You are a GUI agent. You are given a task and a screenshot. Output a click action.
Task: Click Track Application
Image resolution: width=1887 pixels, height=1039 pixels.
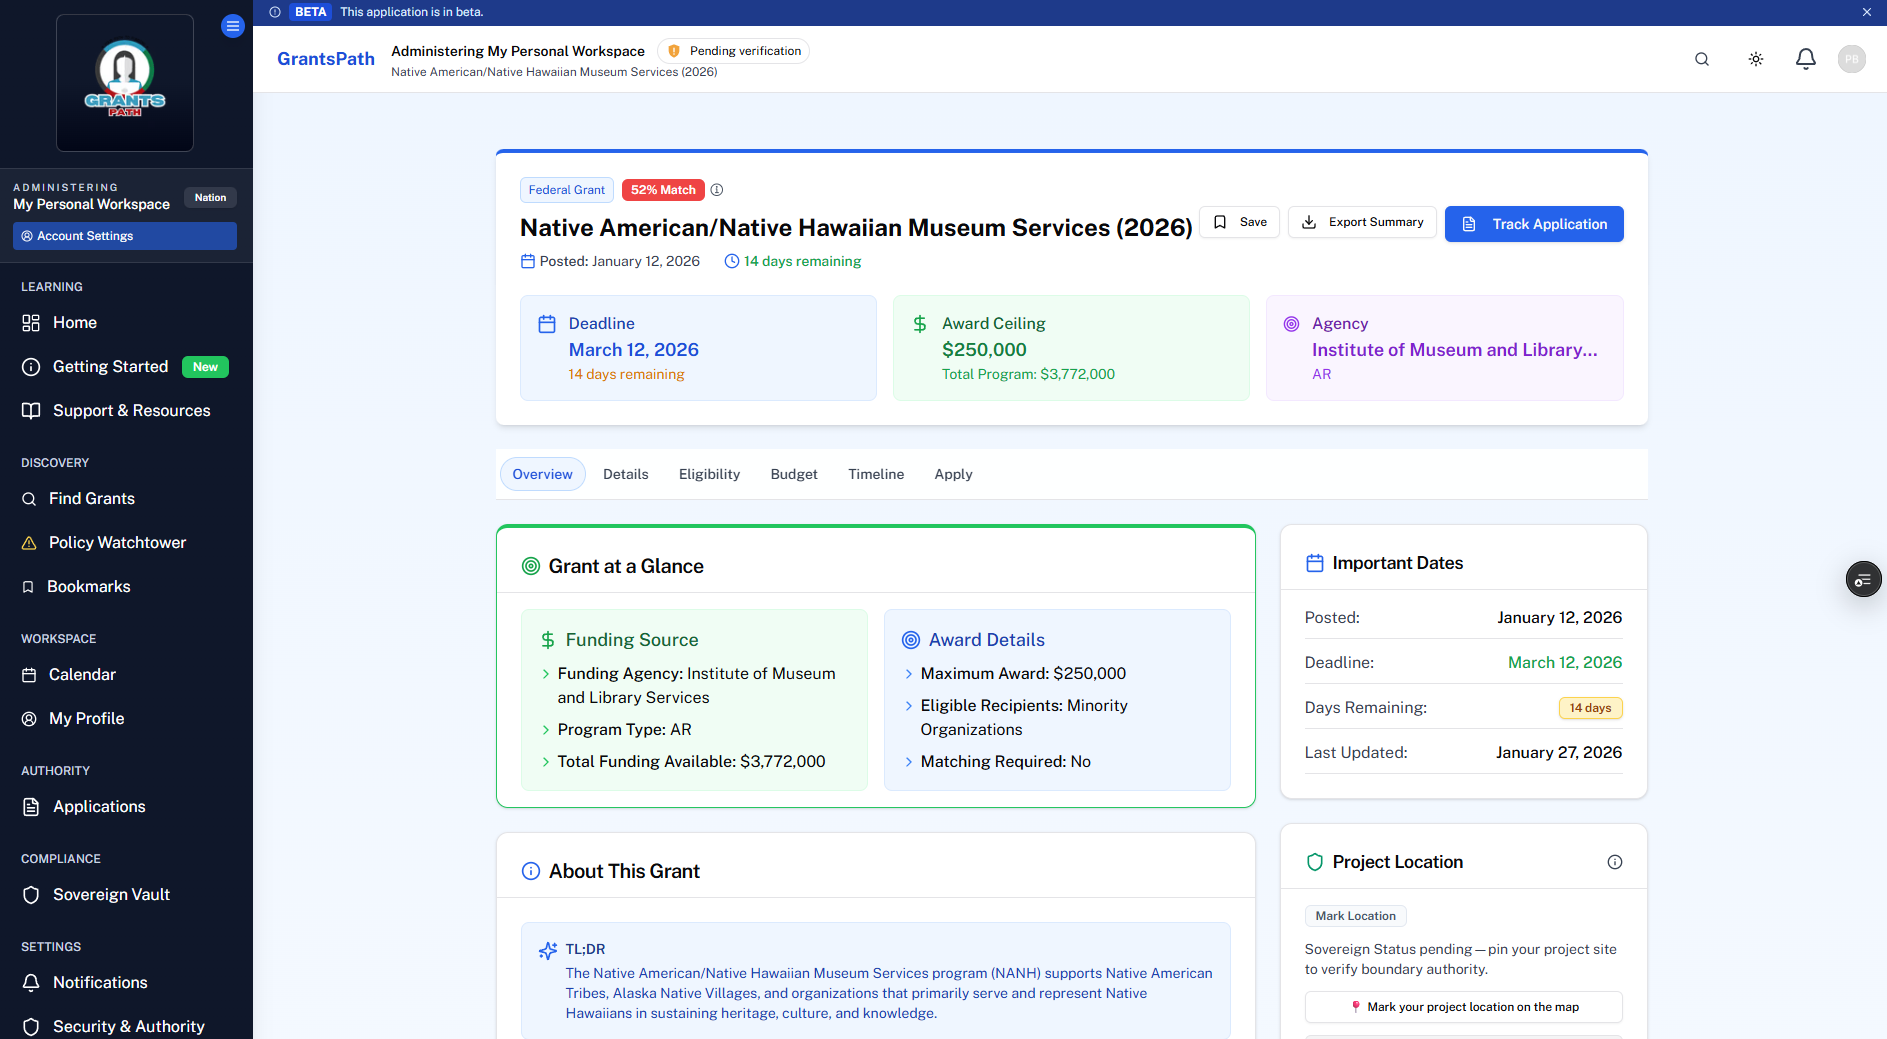[1534, 224]
